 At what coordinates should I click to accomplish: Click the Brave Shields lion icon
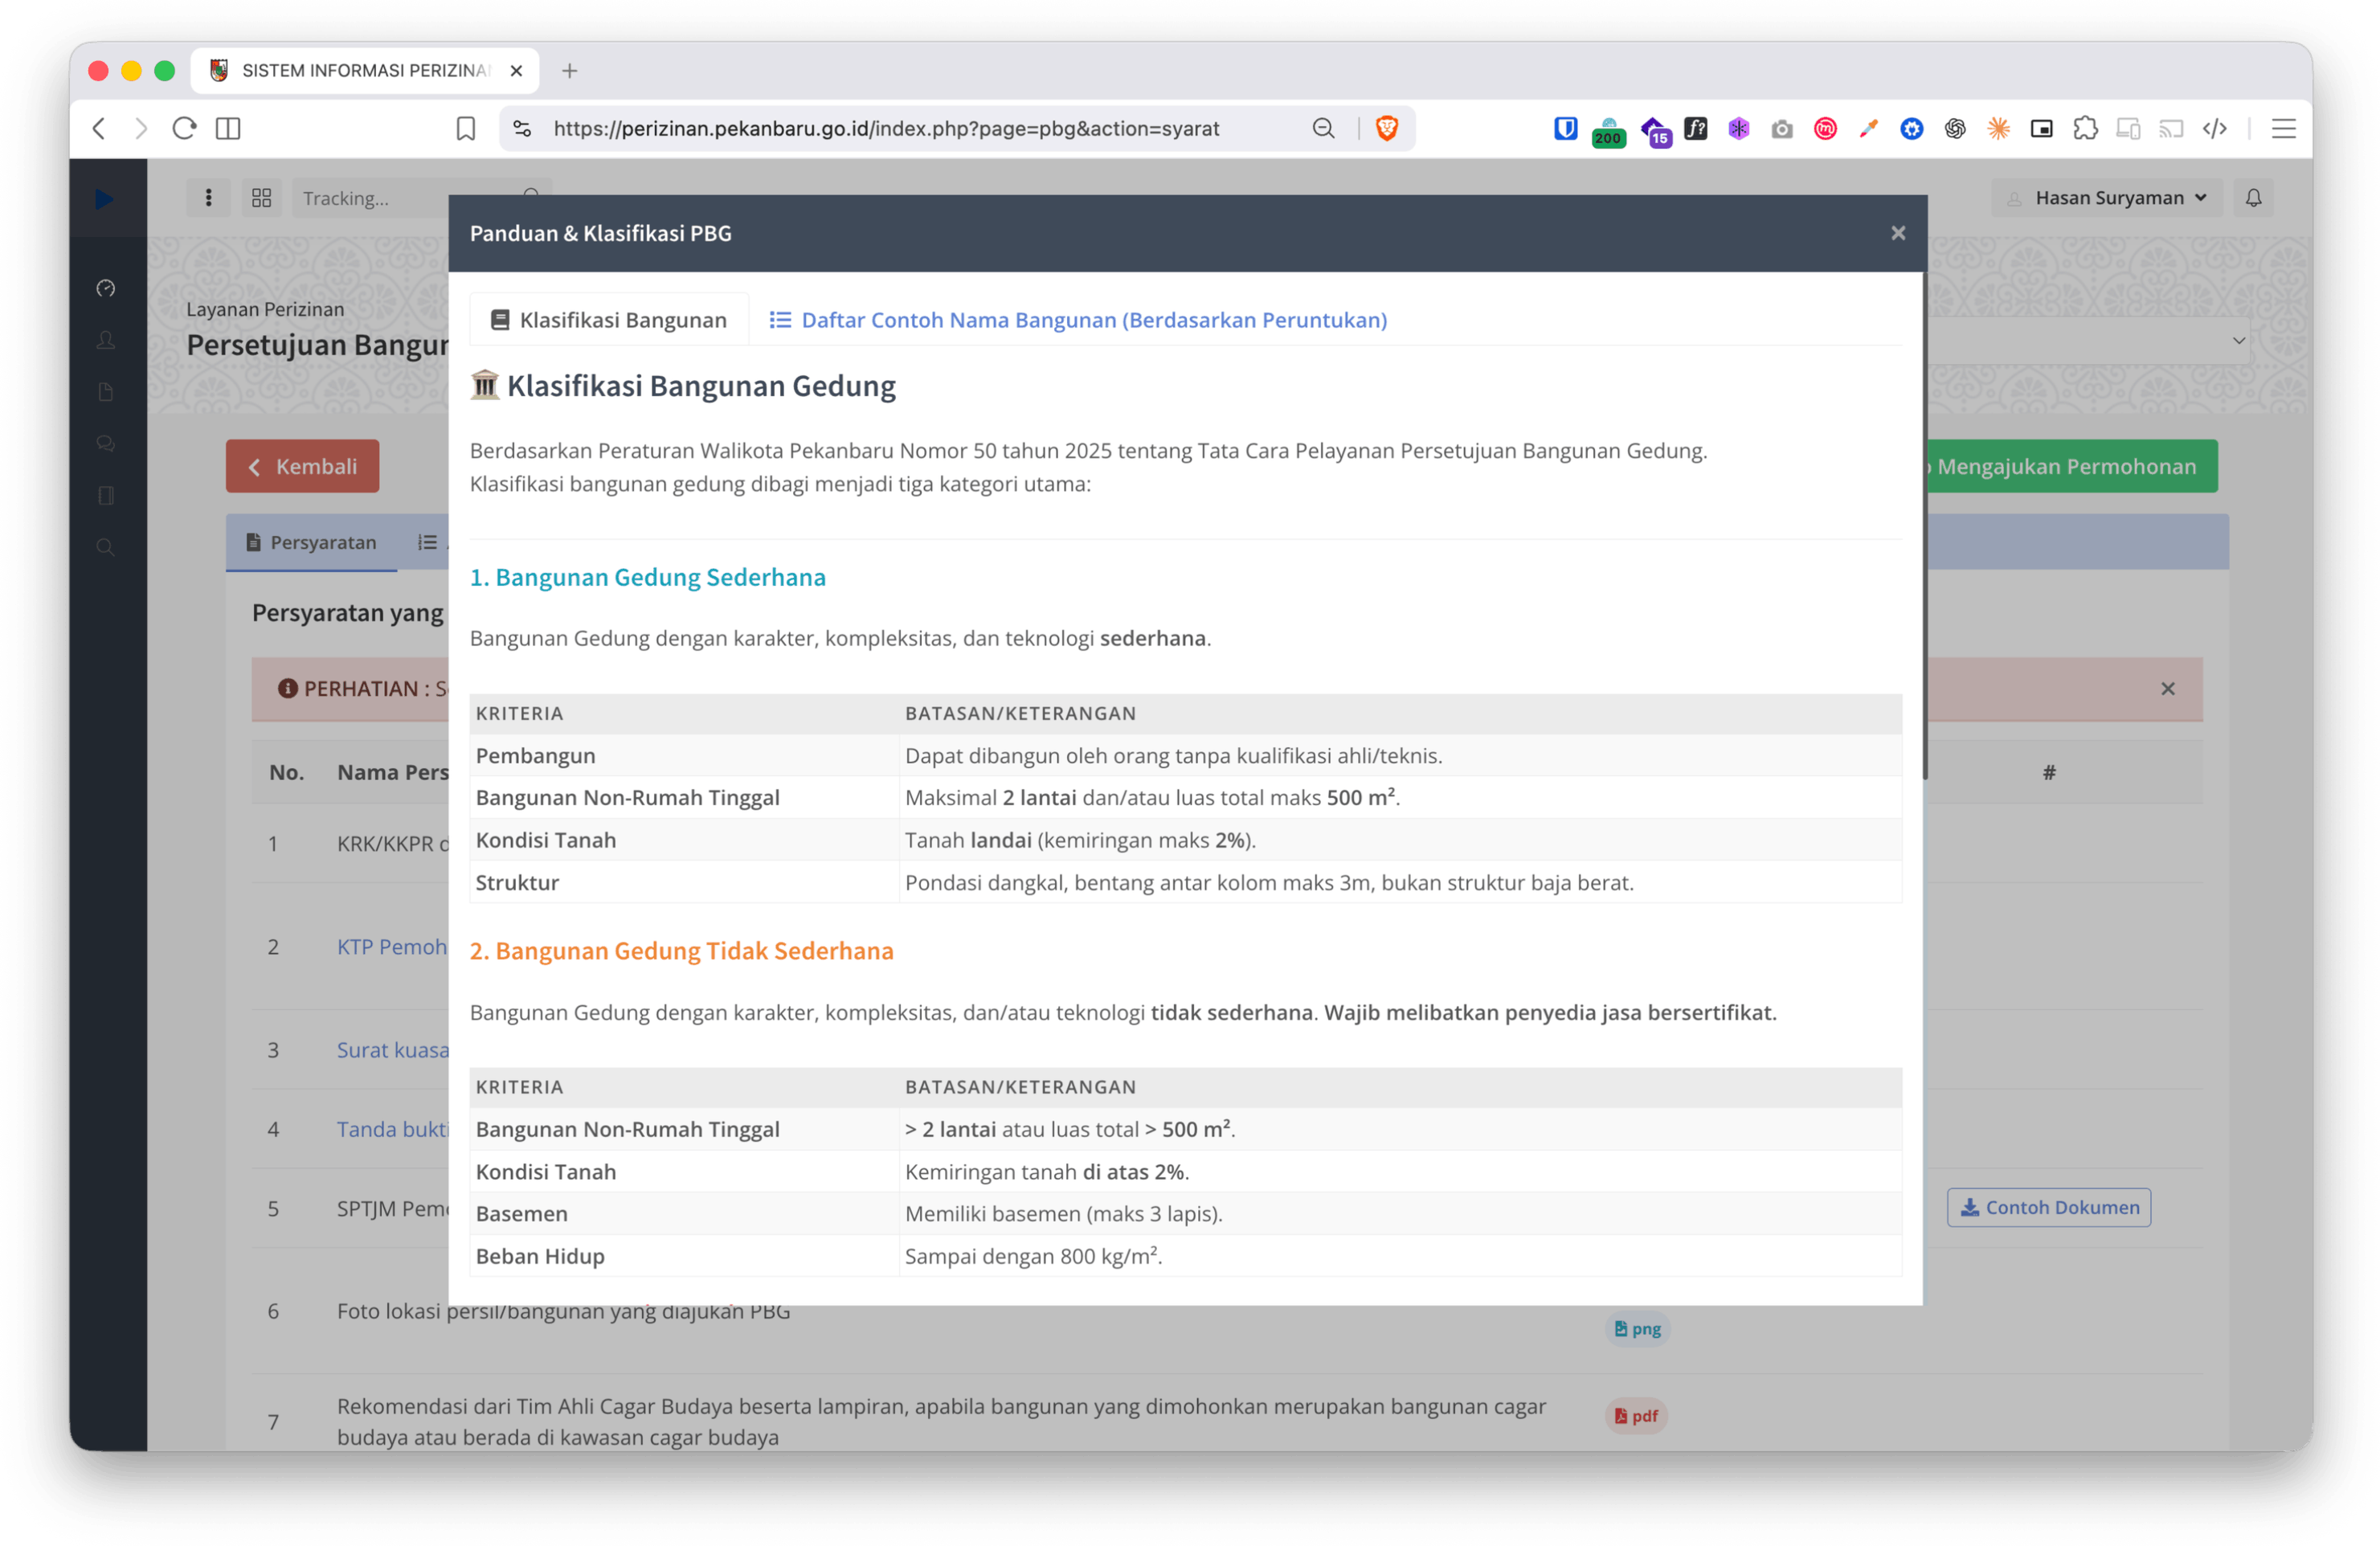pos(1386,128)
